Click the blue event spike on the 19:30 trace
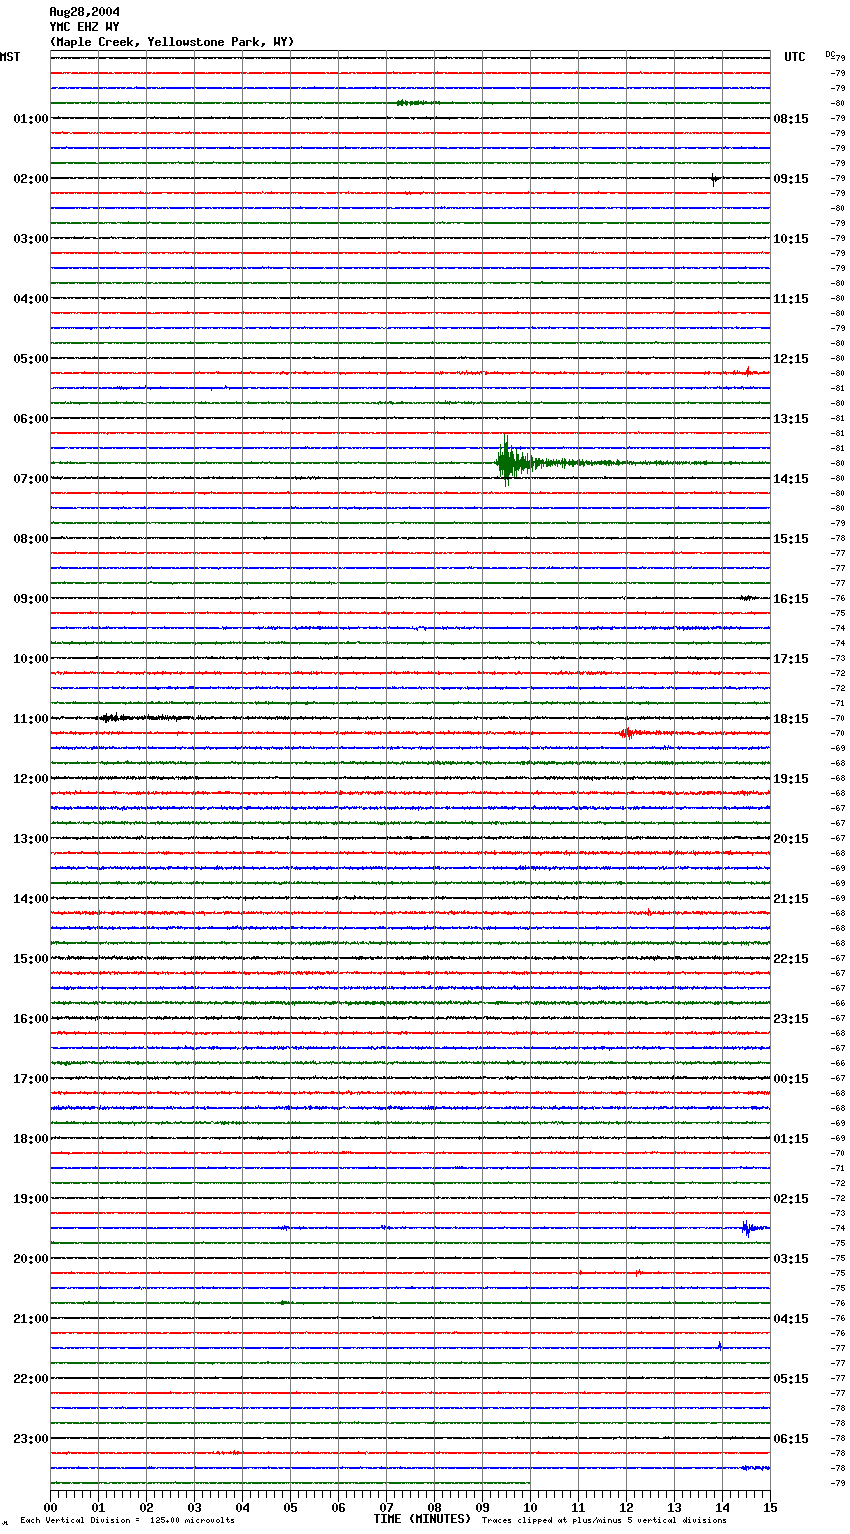Screen dimensions: 850x1534 click(x=747, y=1228)
